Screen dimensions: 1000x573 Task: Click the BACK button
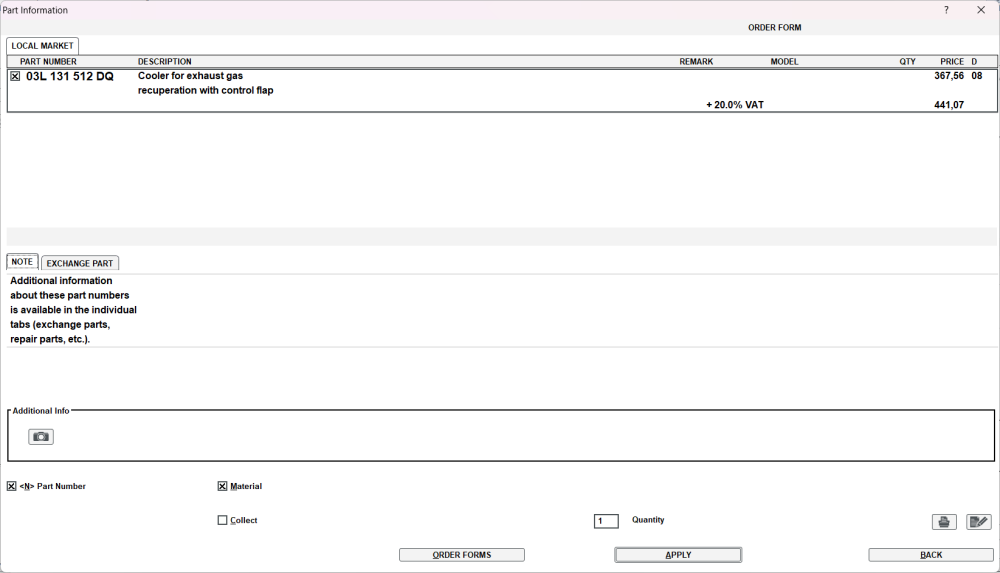click(930, 554)
